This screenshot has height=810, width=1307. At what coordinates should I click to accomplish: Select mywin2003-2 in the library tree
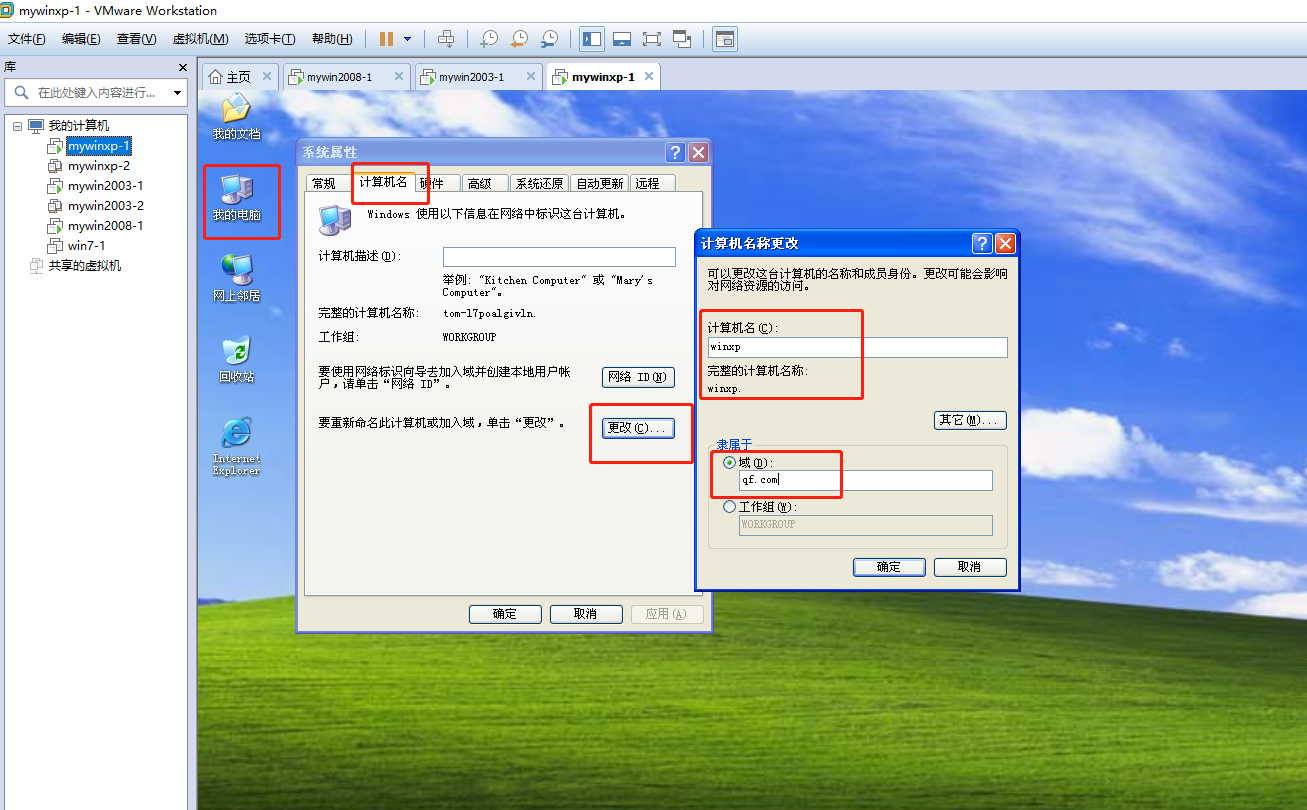coord(105,206)
